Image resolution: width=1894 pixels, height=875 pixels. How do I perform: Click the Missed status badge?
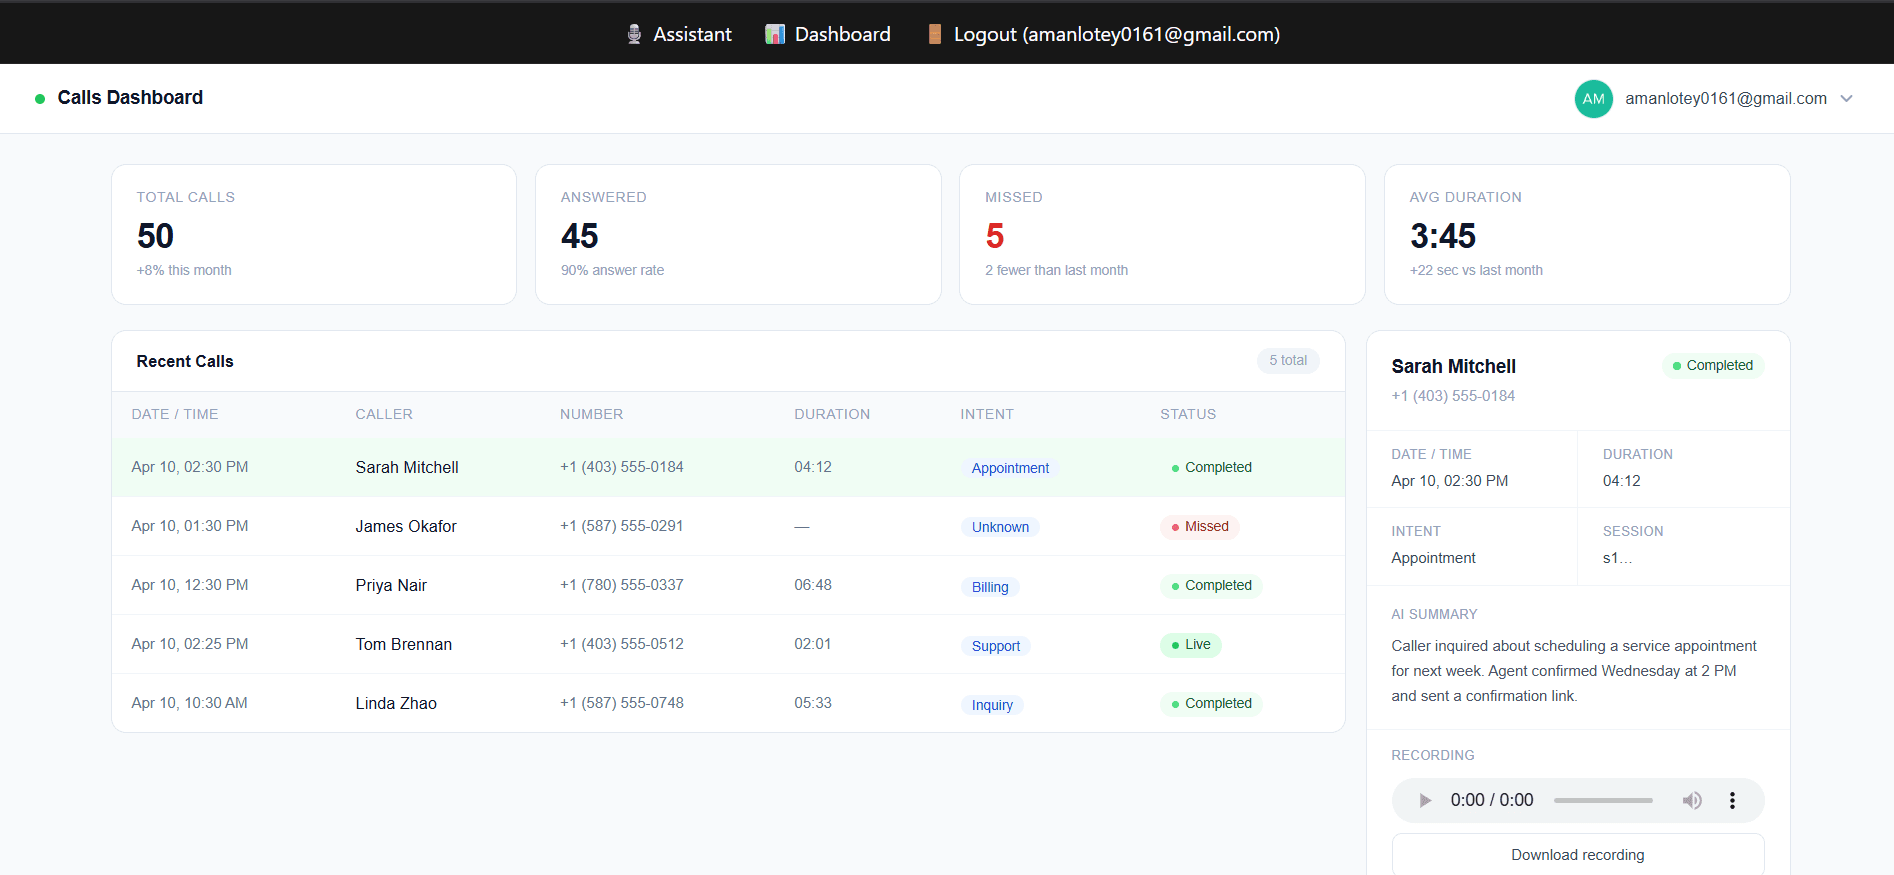coord(1200,526)
